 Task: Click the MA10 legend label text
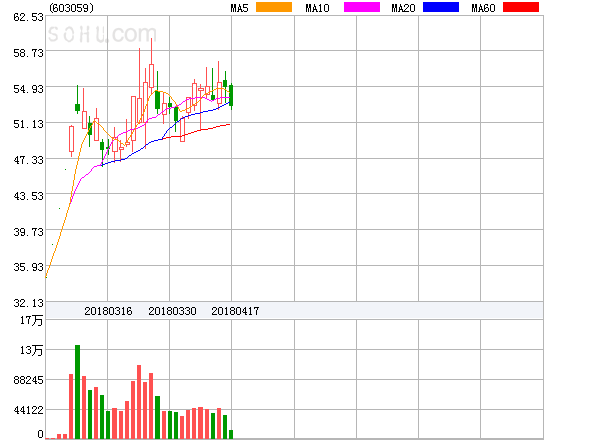317,8
